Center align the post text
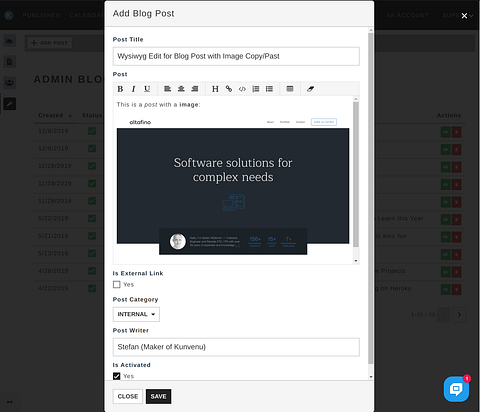Screen dimensions: 480x412 (x=181, y=89)
